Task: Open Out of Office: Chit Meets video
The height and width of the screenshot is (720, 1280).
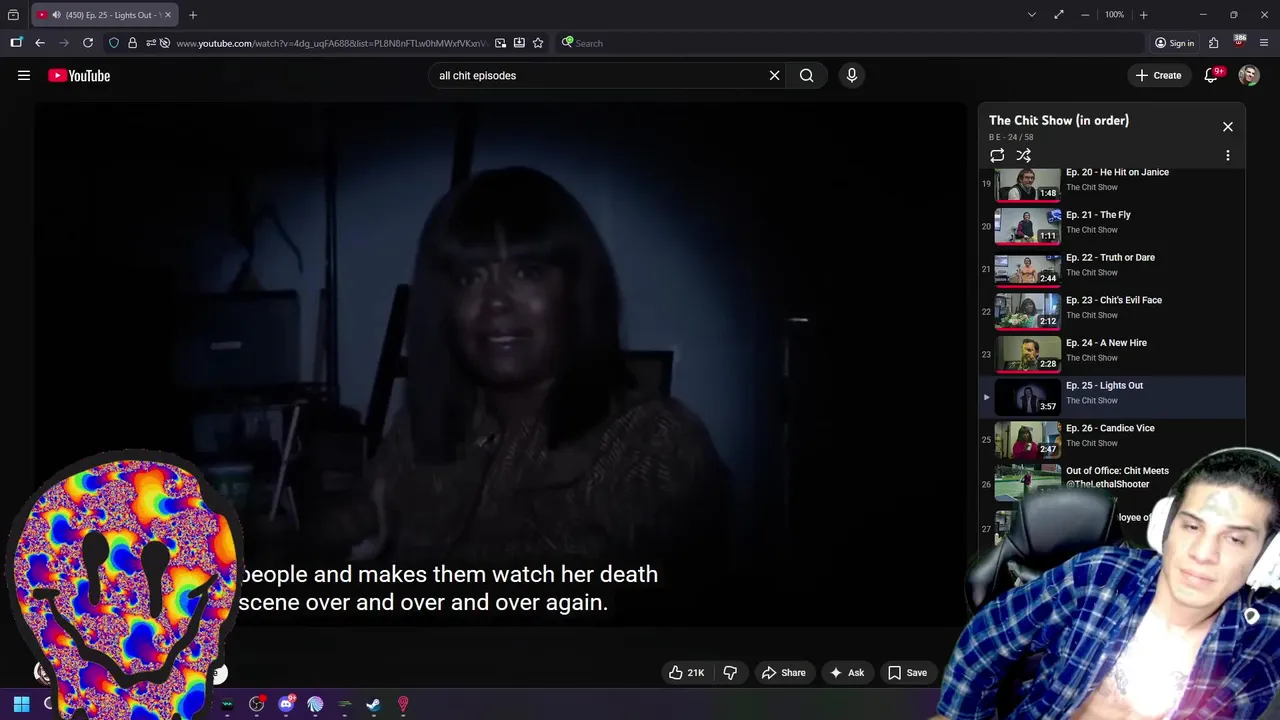Action: [1112, 482]
